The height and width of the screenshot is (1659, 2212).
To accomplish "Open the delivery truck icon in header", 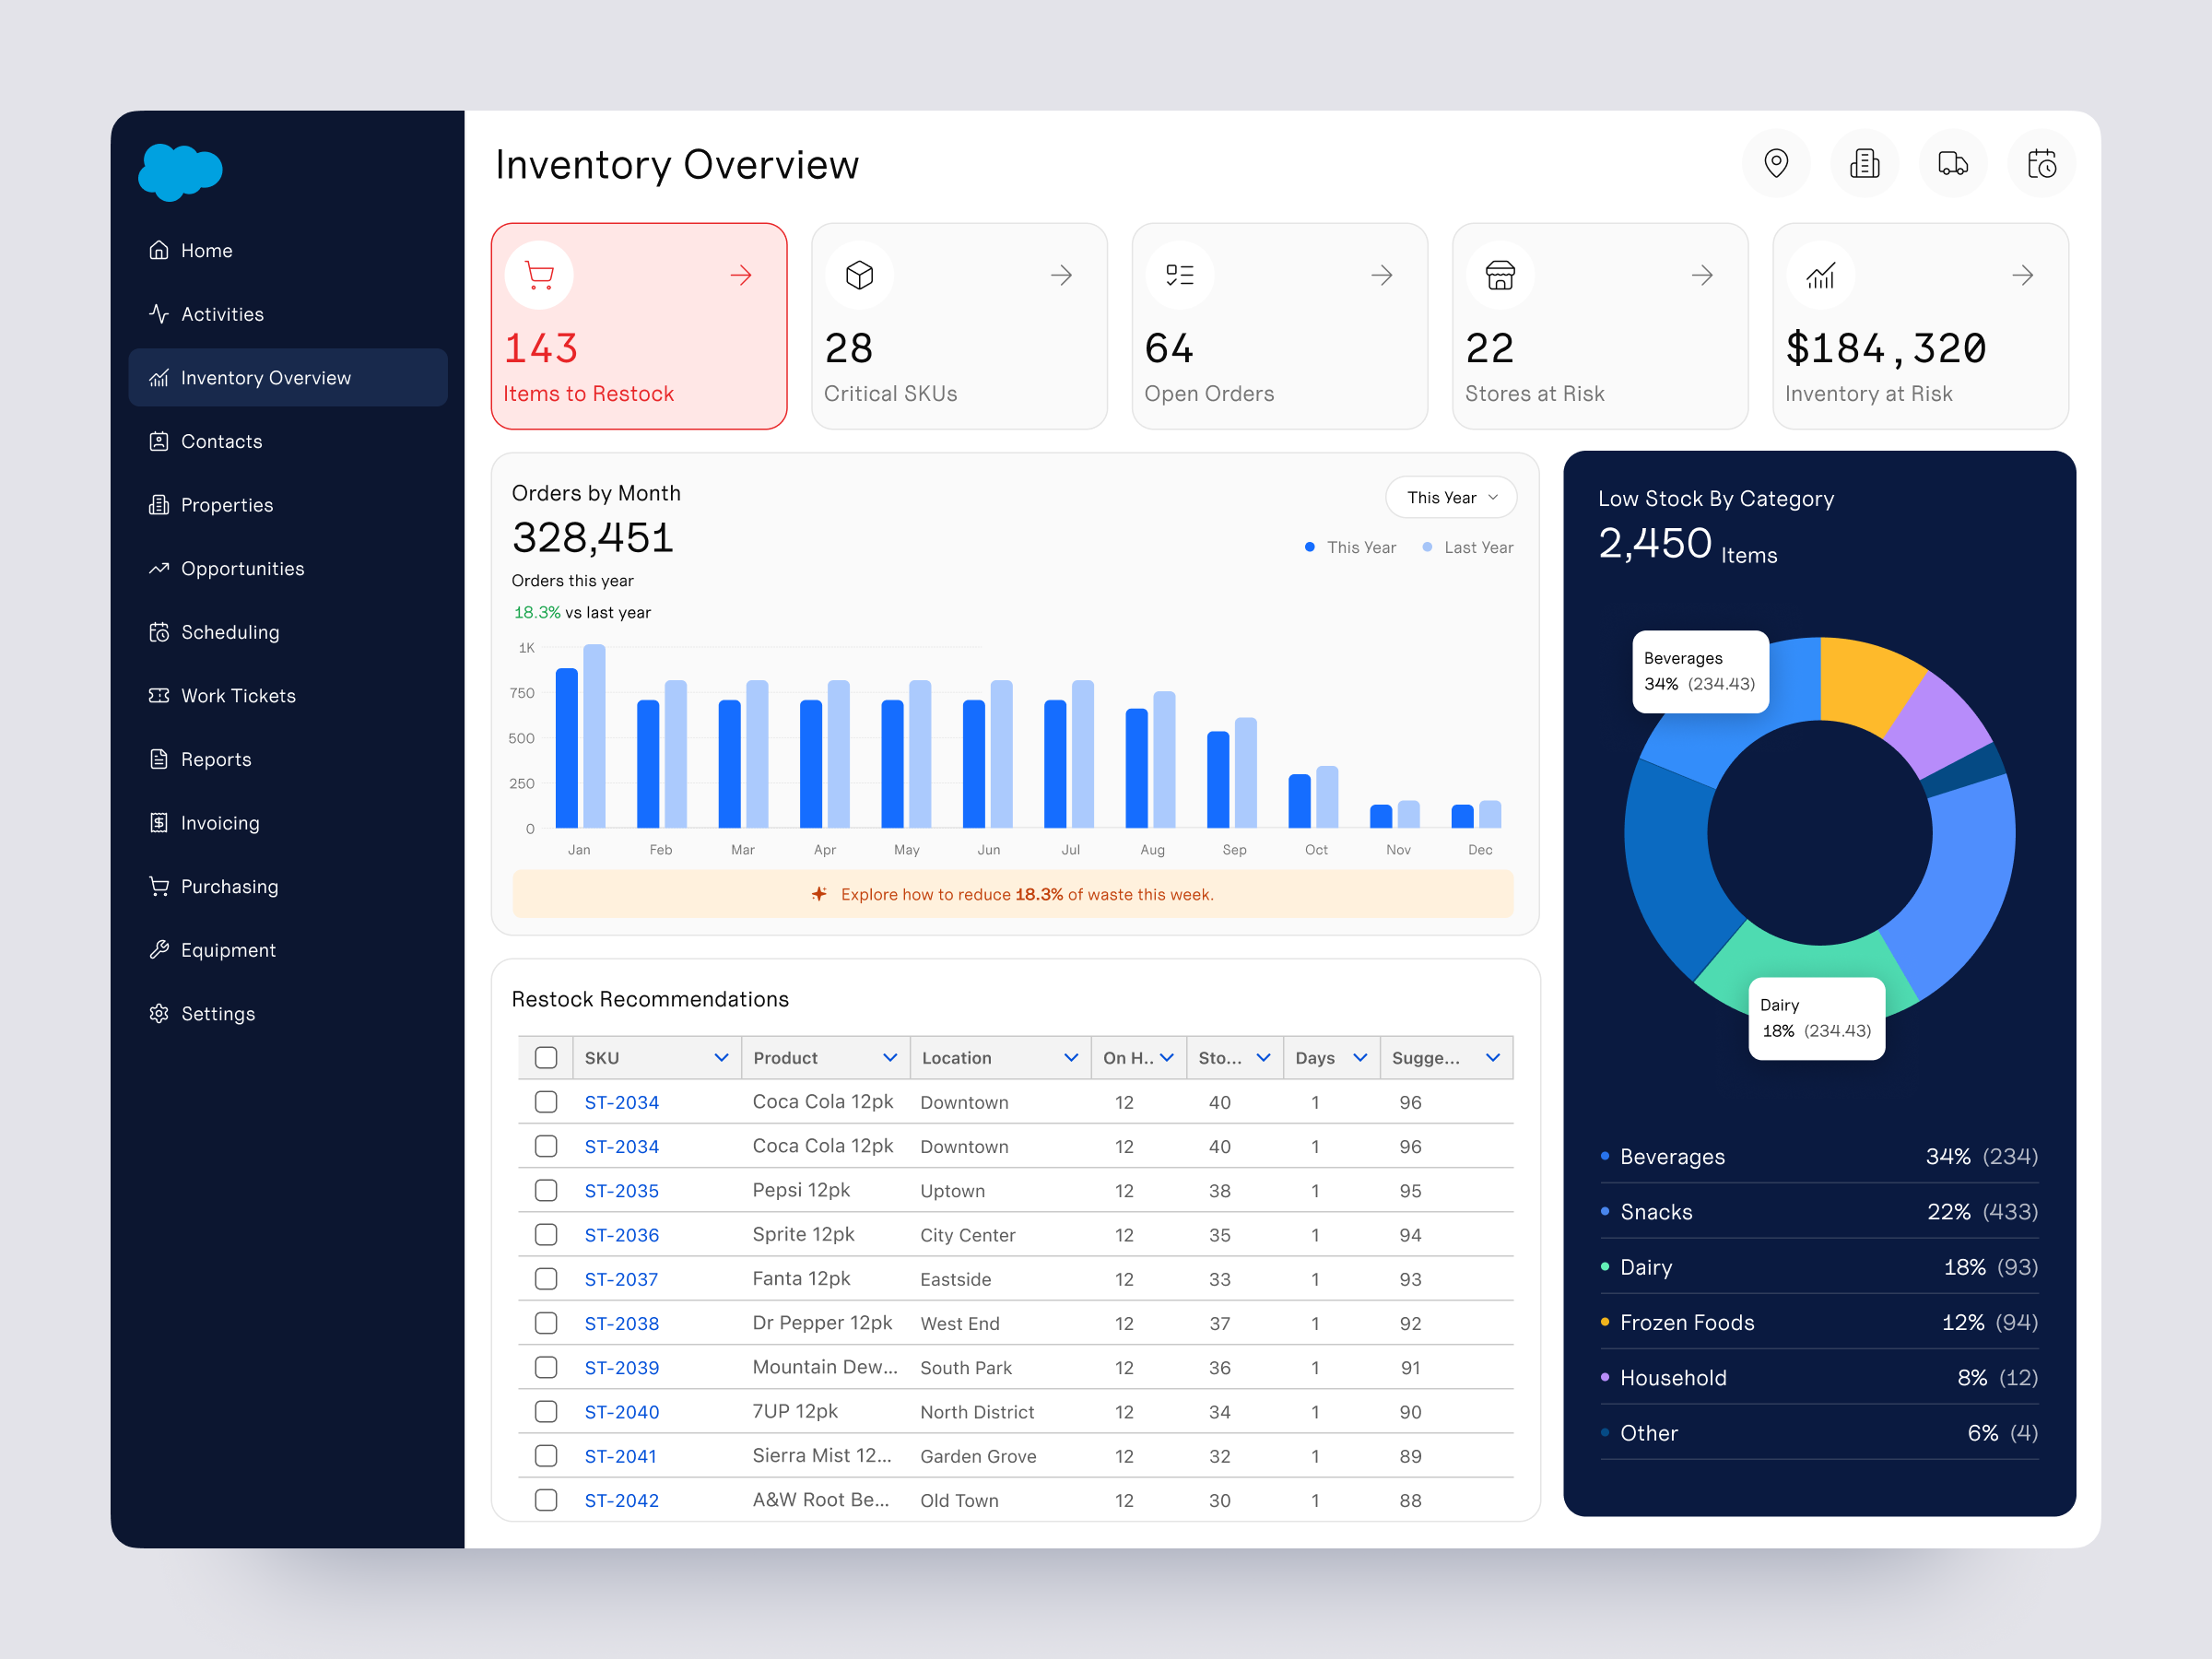I will click(1952, 163).
